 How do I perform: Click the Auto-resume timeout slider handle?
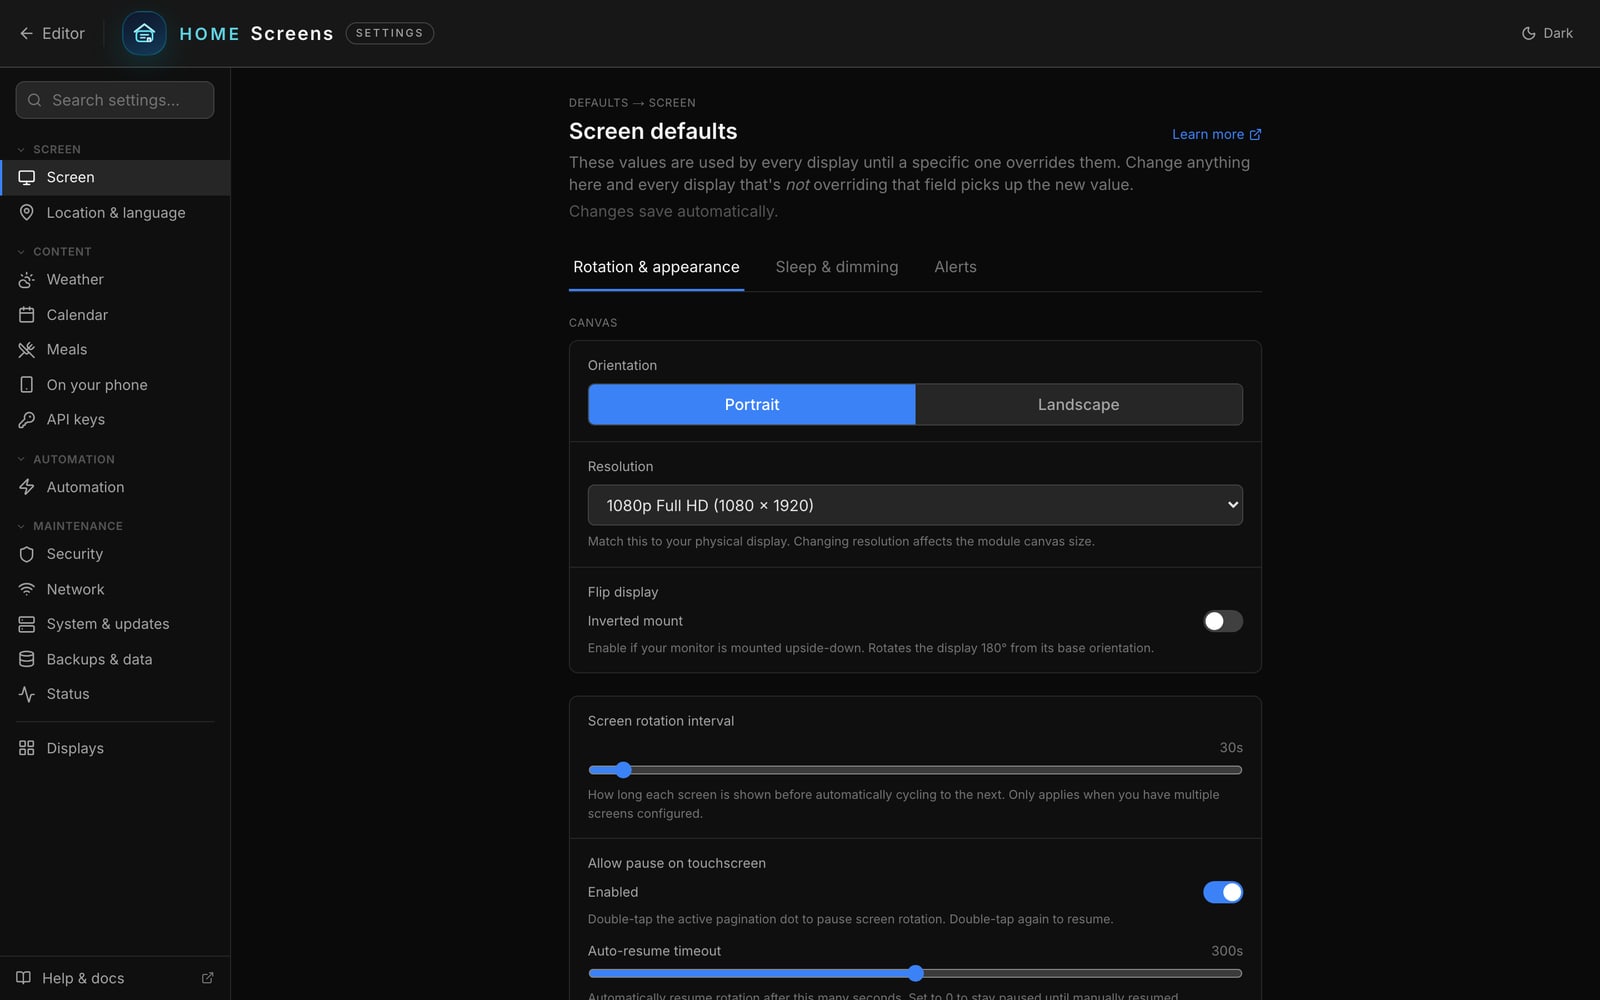pyautogui.click(x=915, y=973)
